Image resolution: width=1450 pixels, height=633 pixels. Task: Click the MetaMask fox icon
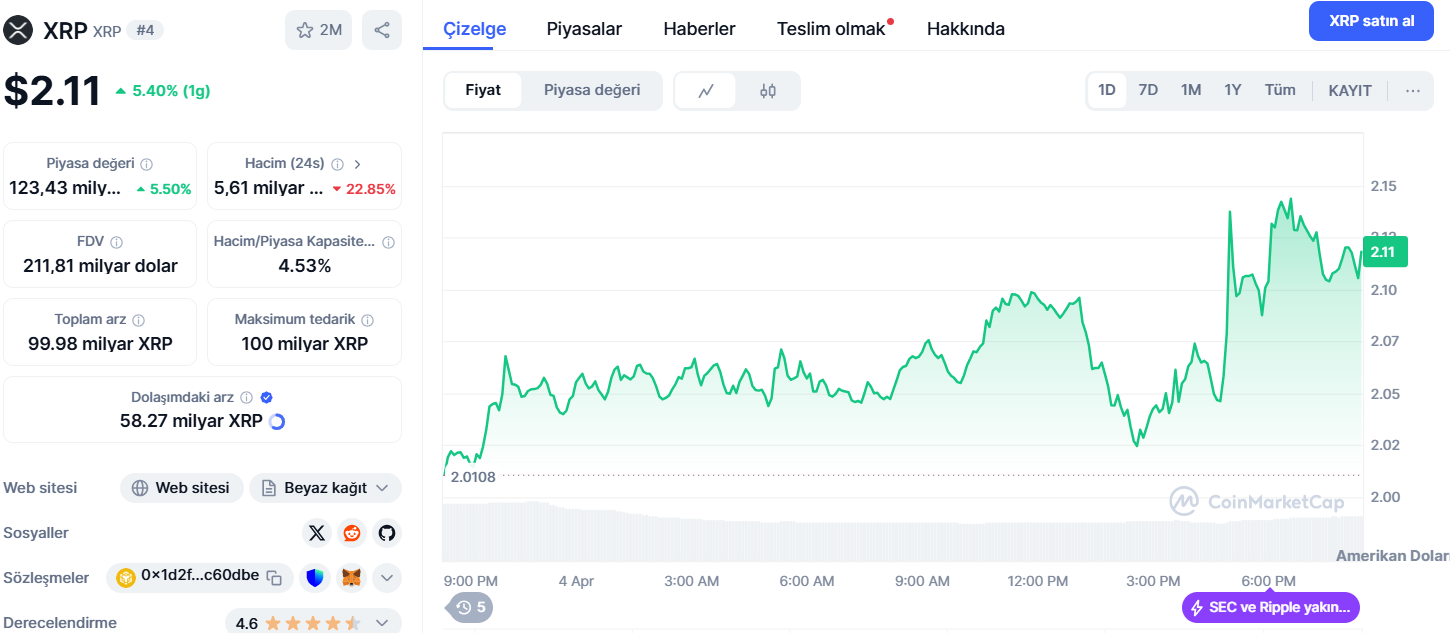pos(352,577)
